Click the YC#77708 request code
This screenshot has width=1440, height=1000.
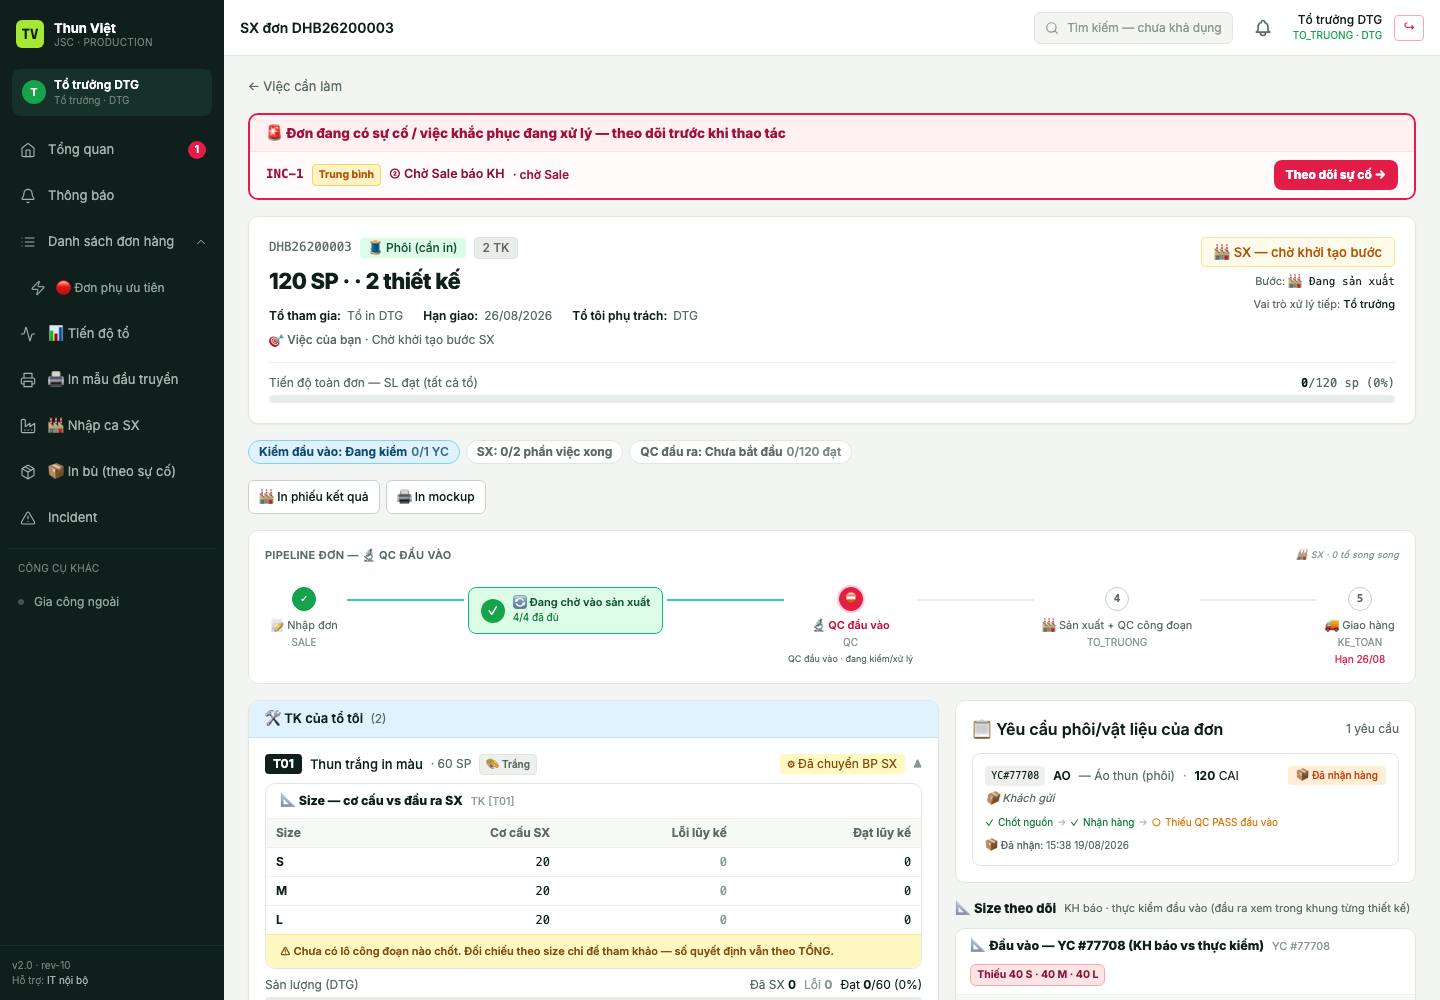coord(1015,775)
